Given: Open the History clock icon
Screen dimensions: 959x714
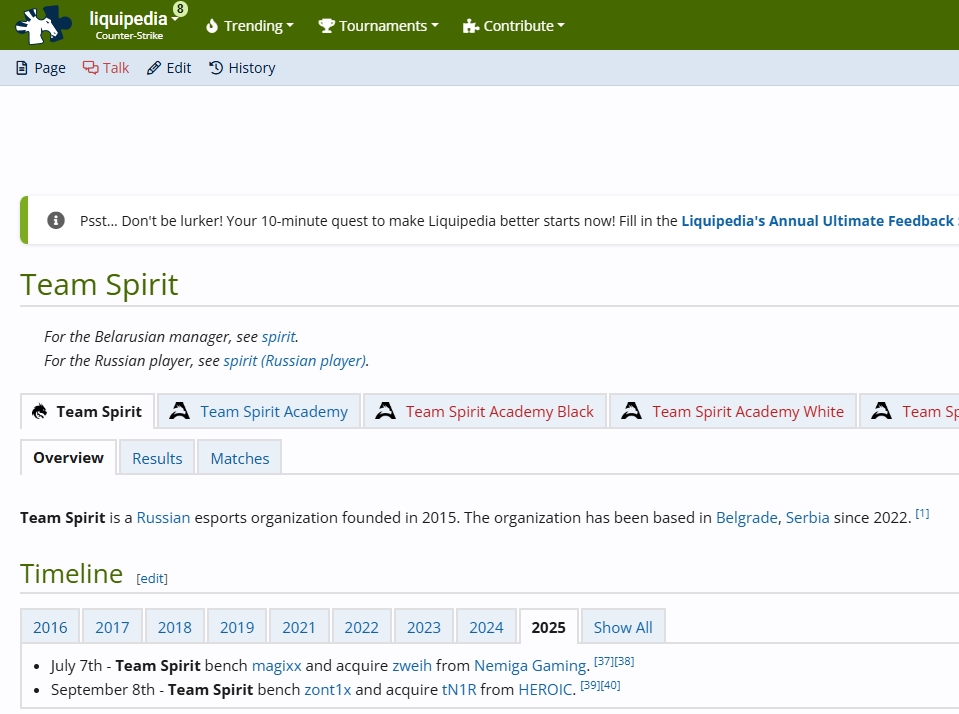Looking at the screenshot, I should (216, 68).
